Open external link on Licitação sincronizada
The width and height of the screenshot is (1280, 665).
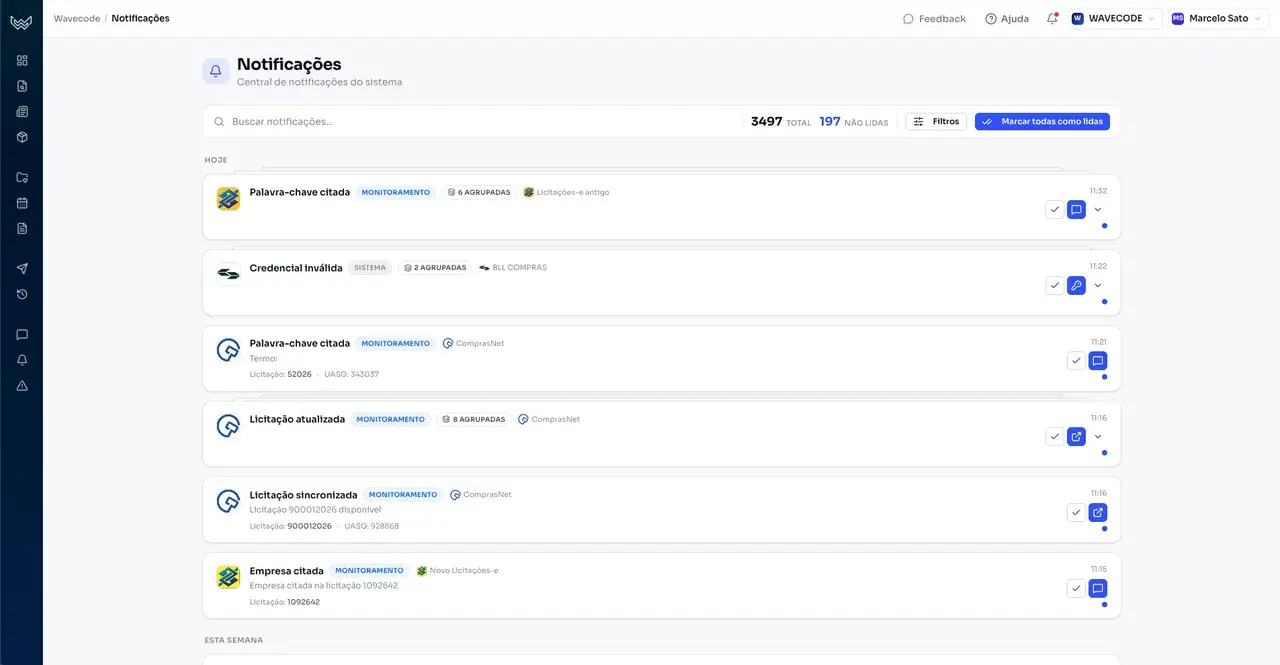(1097, 512)
